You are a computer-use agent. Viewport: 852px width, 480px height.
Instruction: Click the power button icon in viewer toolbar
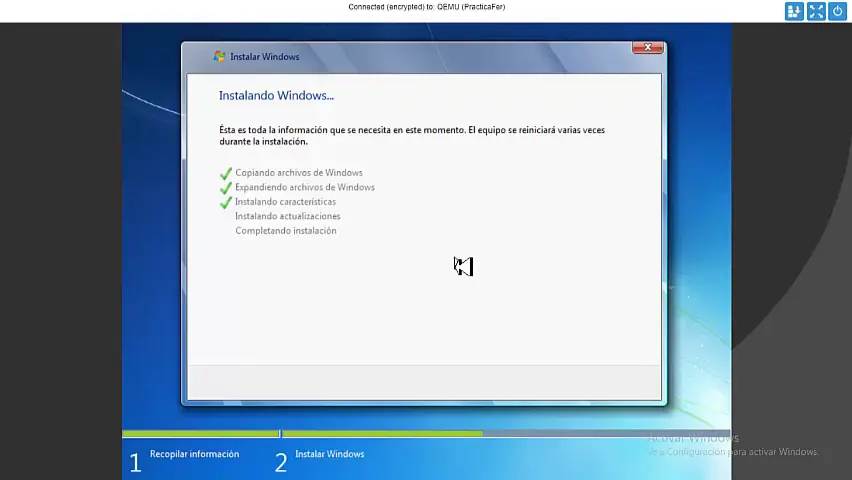(837, 11)
